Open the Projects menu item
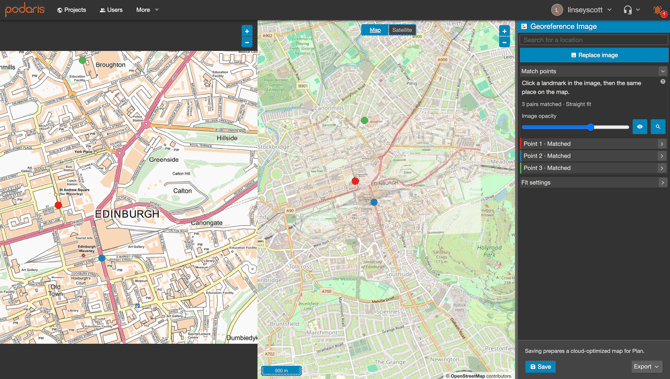 pyautogui.click(x=71, y=10)
